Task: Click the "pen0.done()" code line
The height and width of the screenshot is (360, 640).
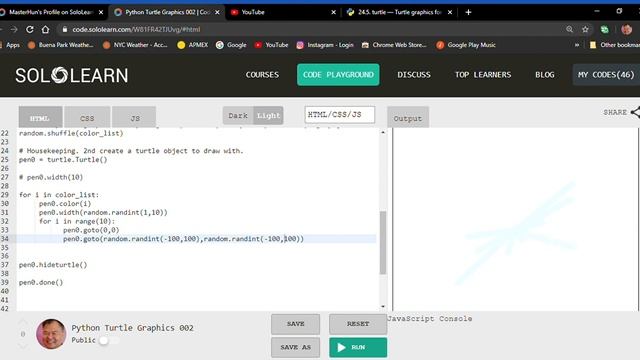Action: pos(41,282)
